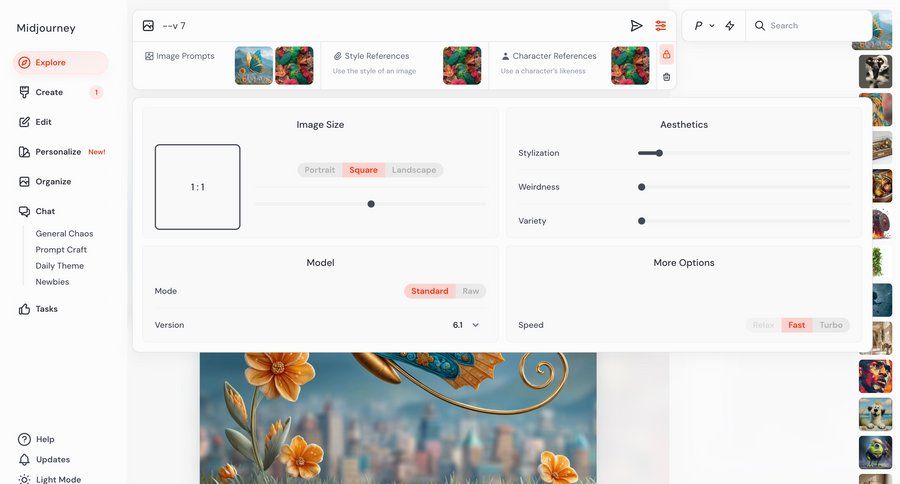900x484 pixels.
Task: Open Newbies chat room
Action: coord(52,282)
